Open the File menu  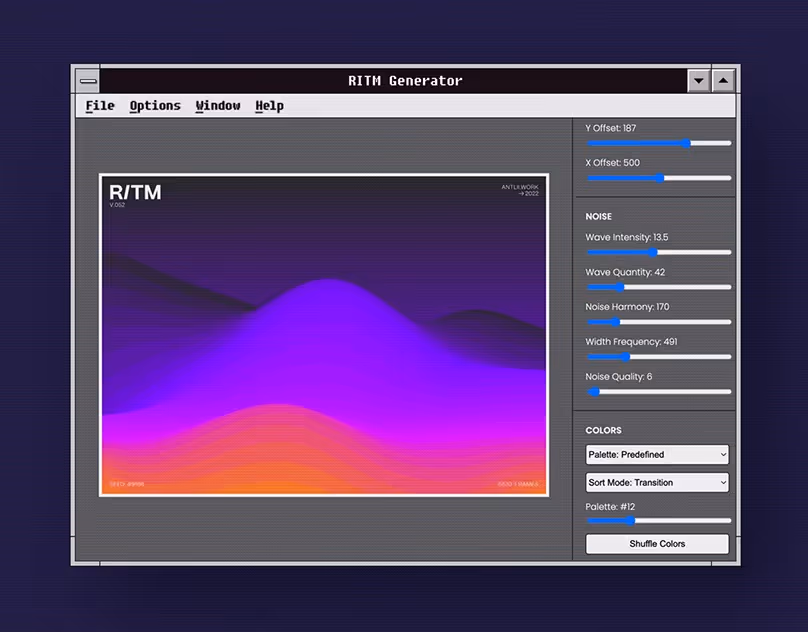100,106
